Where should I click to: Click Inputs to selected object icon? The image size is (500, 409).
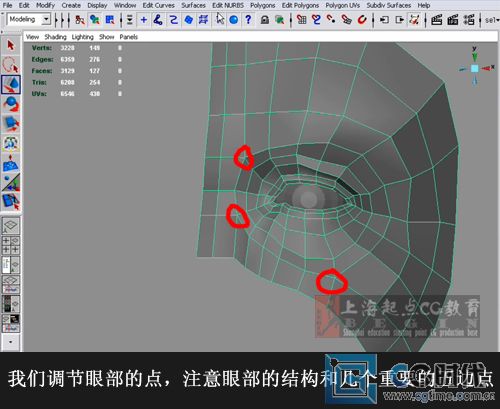[x=384, y=20]
